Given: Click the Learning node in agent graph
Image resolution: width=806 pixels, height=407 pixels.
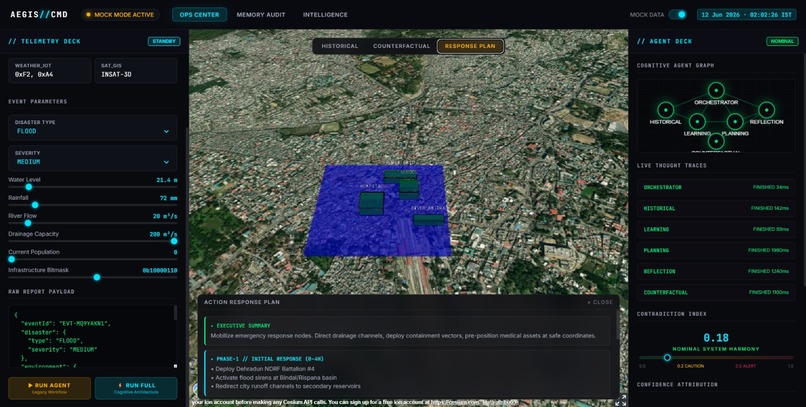Looking at the screenshot, I should pyautogui.click(x=697, y=122).
